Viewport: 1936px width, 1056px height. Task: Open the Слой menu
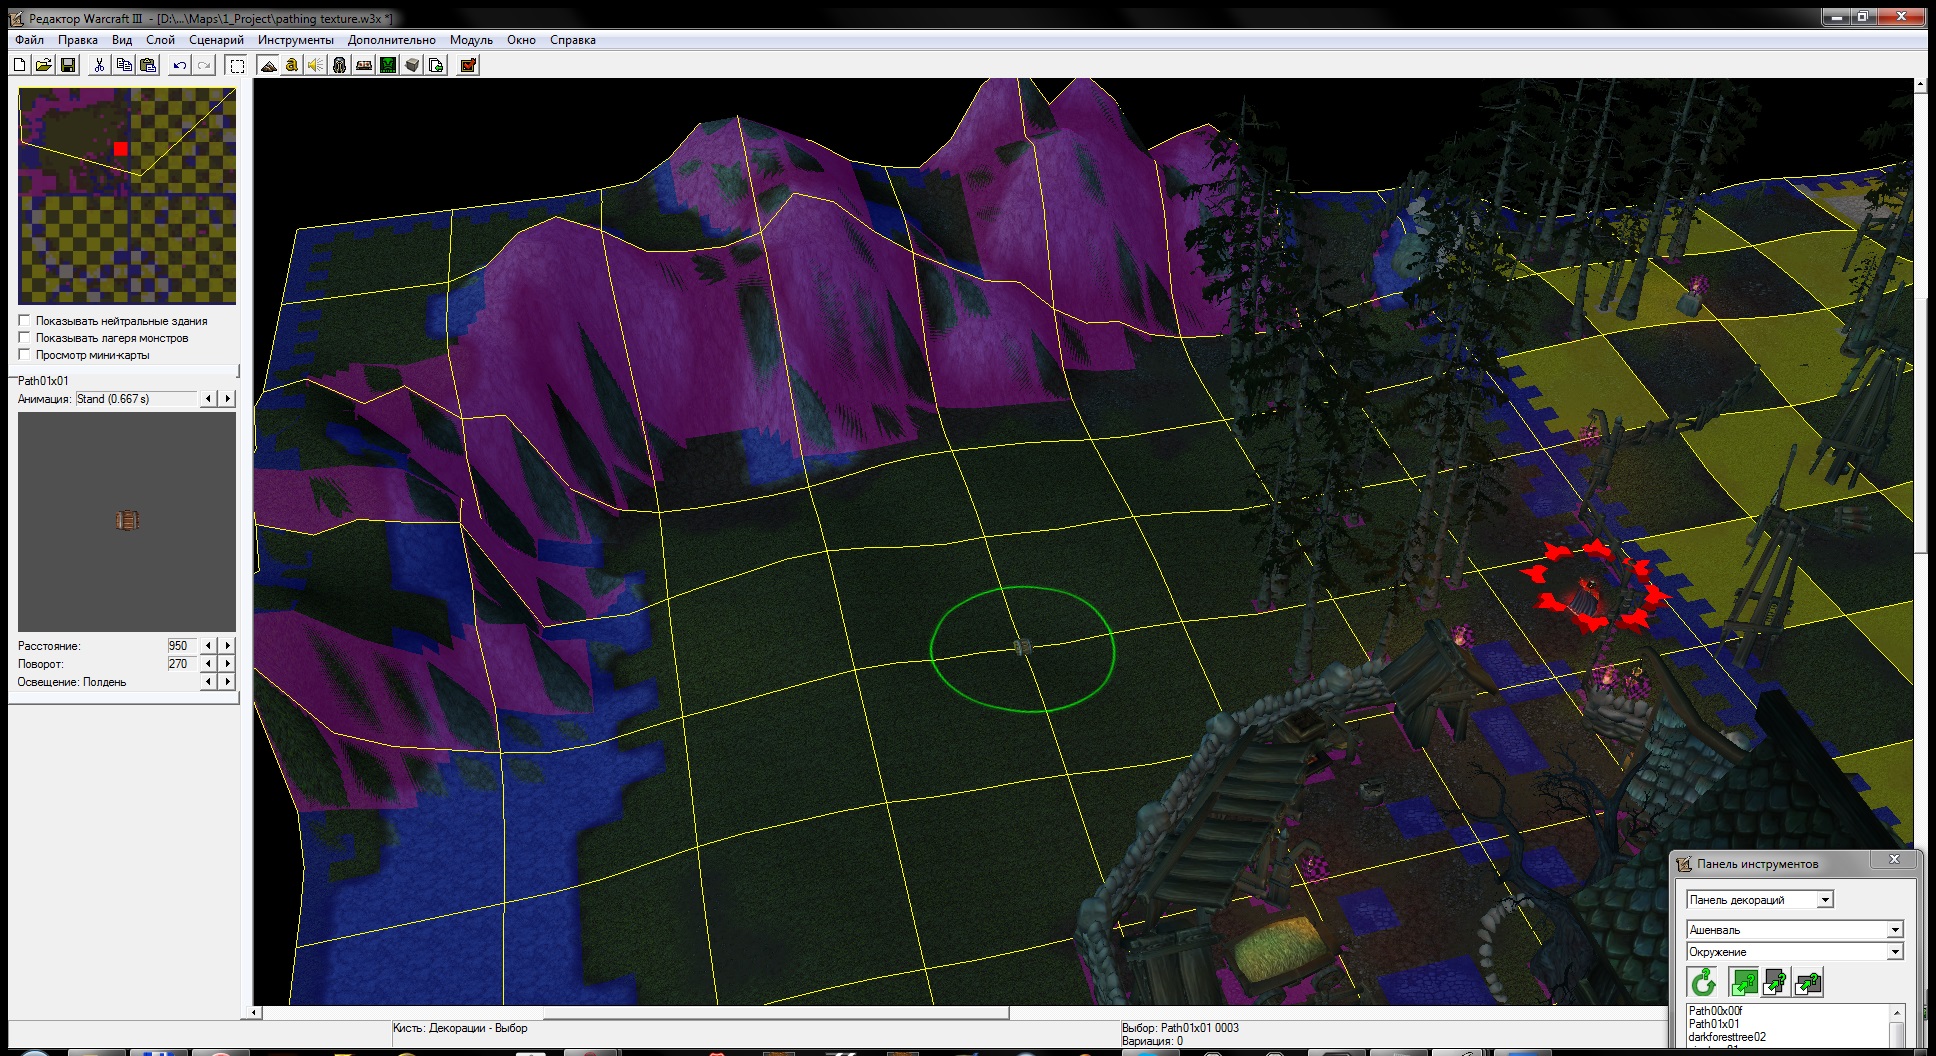coord(160,40)
